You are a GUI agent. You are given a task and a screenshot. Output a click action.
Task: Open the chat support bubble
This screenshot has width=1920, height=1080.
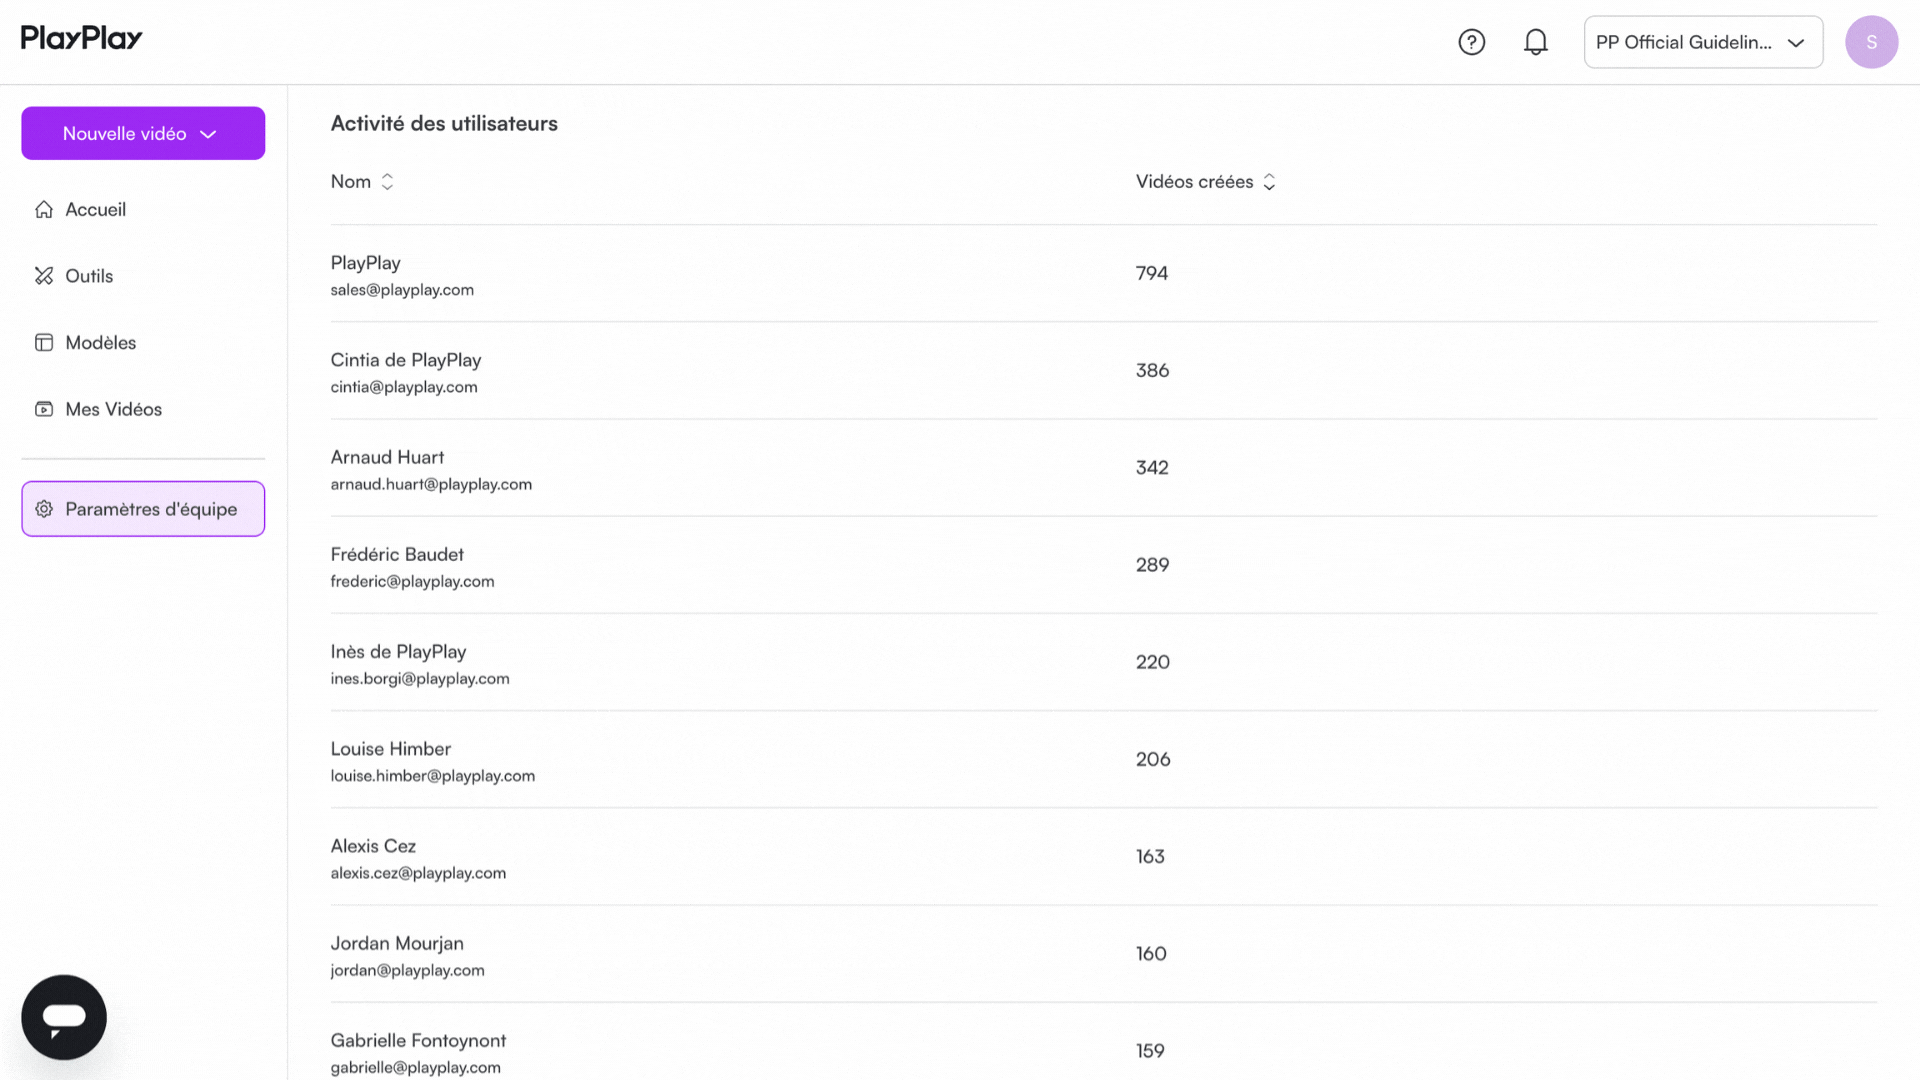click(x=64, y=1017)
